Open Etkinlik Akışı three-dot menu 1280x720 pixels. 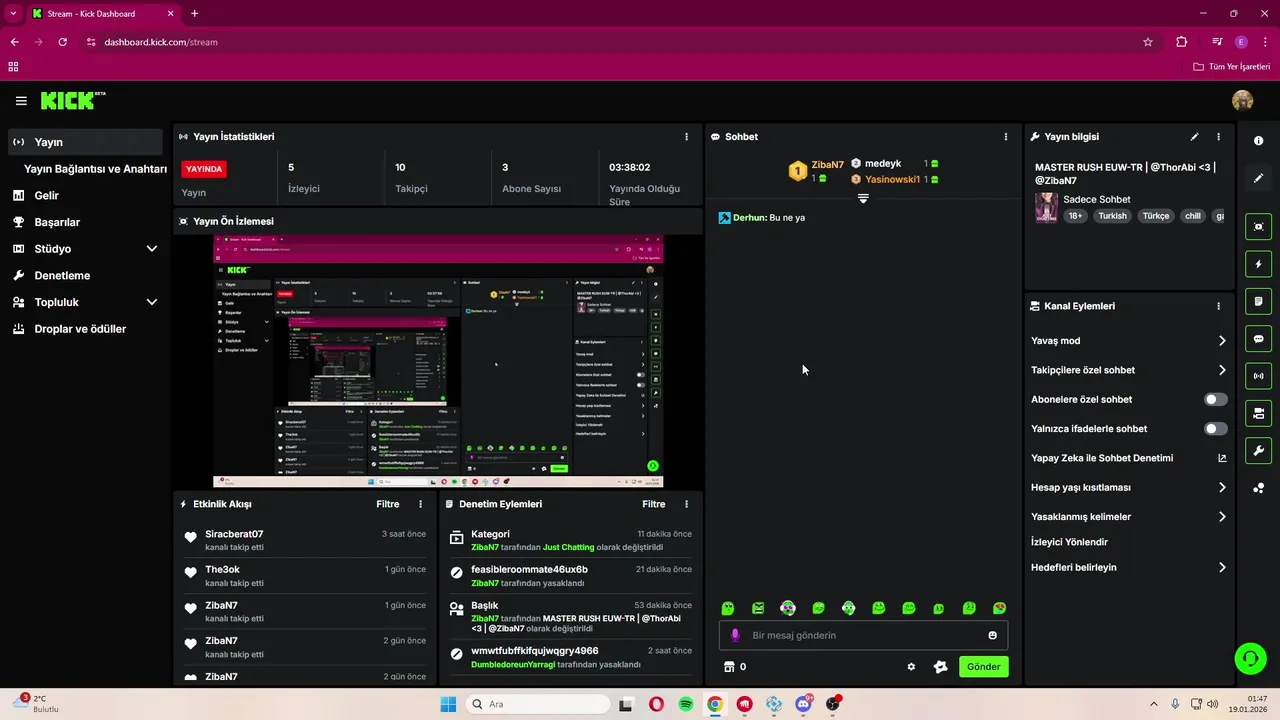pyautogui.click(x=420, y=504)
